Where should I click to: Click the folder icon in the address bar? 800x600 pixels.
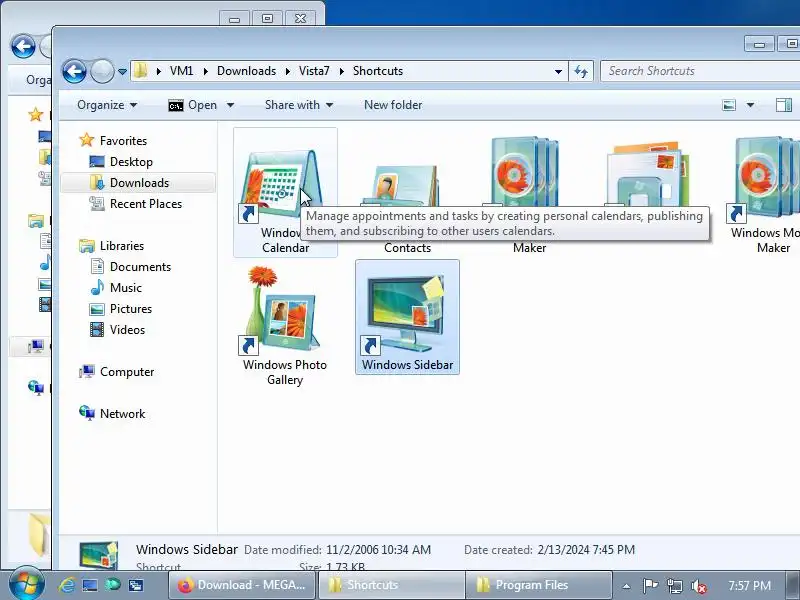(x=140, y=71)
